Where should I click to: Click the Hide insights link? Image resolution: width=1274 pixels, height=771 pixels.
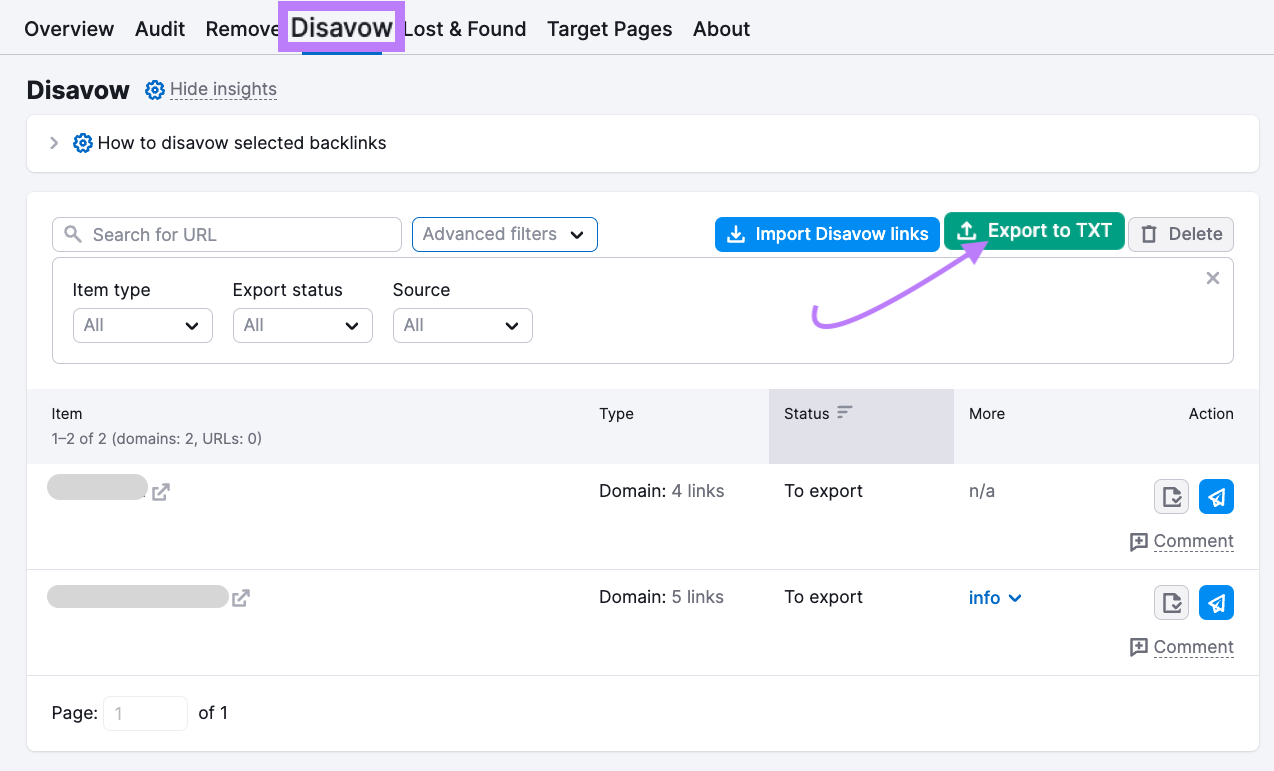223,89
